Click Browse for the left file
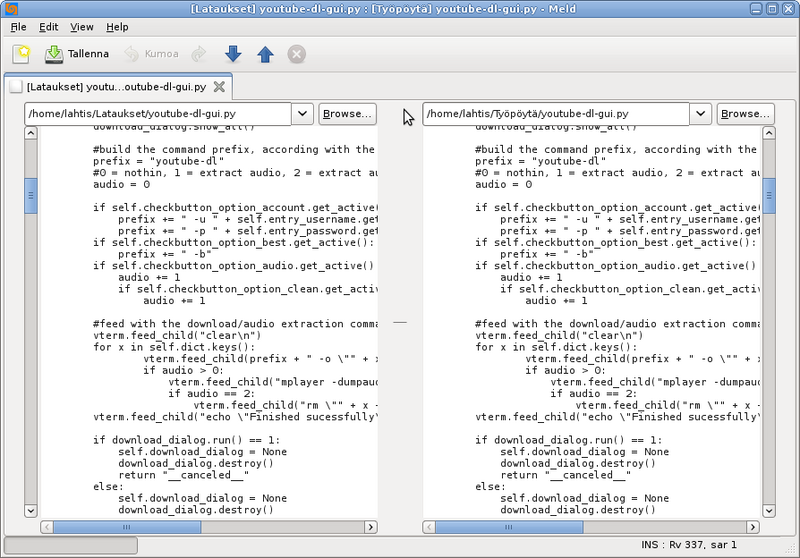Viewport: 800px width, 558px height. click(347, 114)
